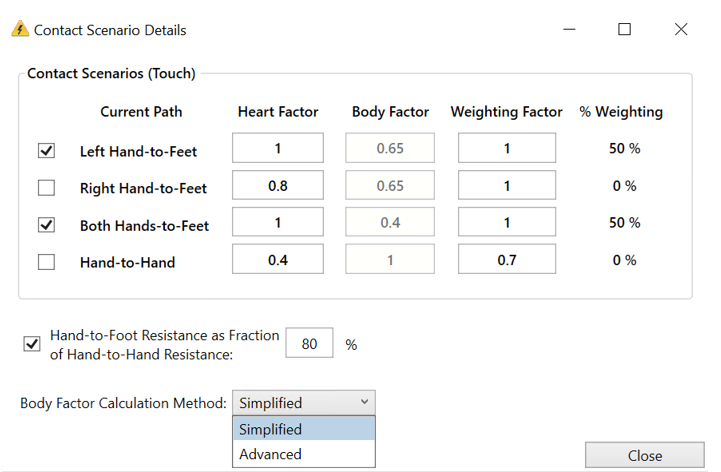Uncheck the Both Hands-to-Feet scenario
The image size is (721, 472).
tap(46, 225)
